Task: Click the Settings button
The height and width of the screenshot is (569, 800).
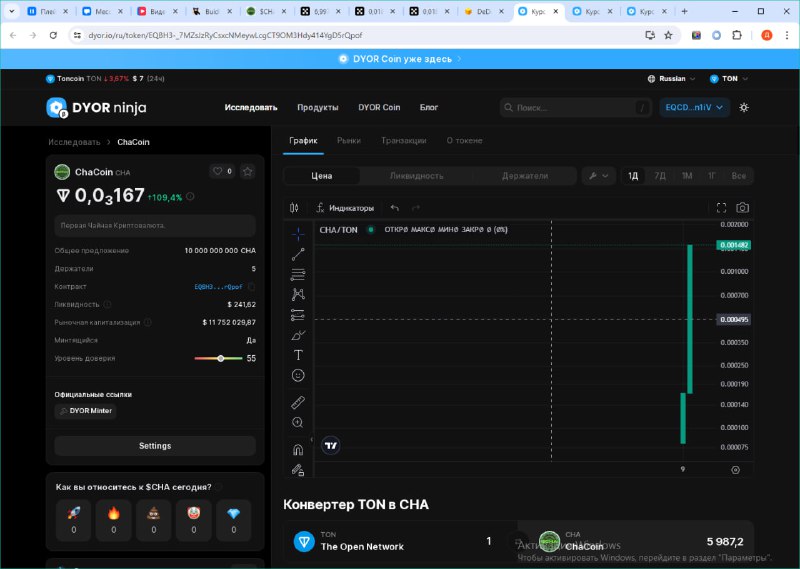Action: tap(155, 446)
